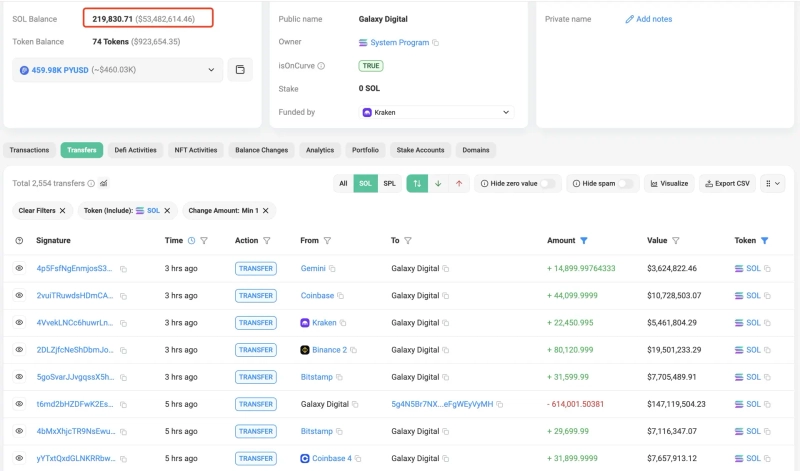Switch to the Defi Activities tab
The height and width of the screenshot is (471, 800).
(135, 150)
